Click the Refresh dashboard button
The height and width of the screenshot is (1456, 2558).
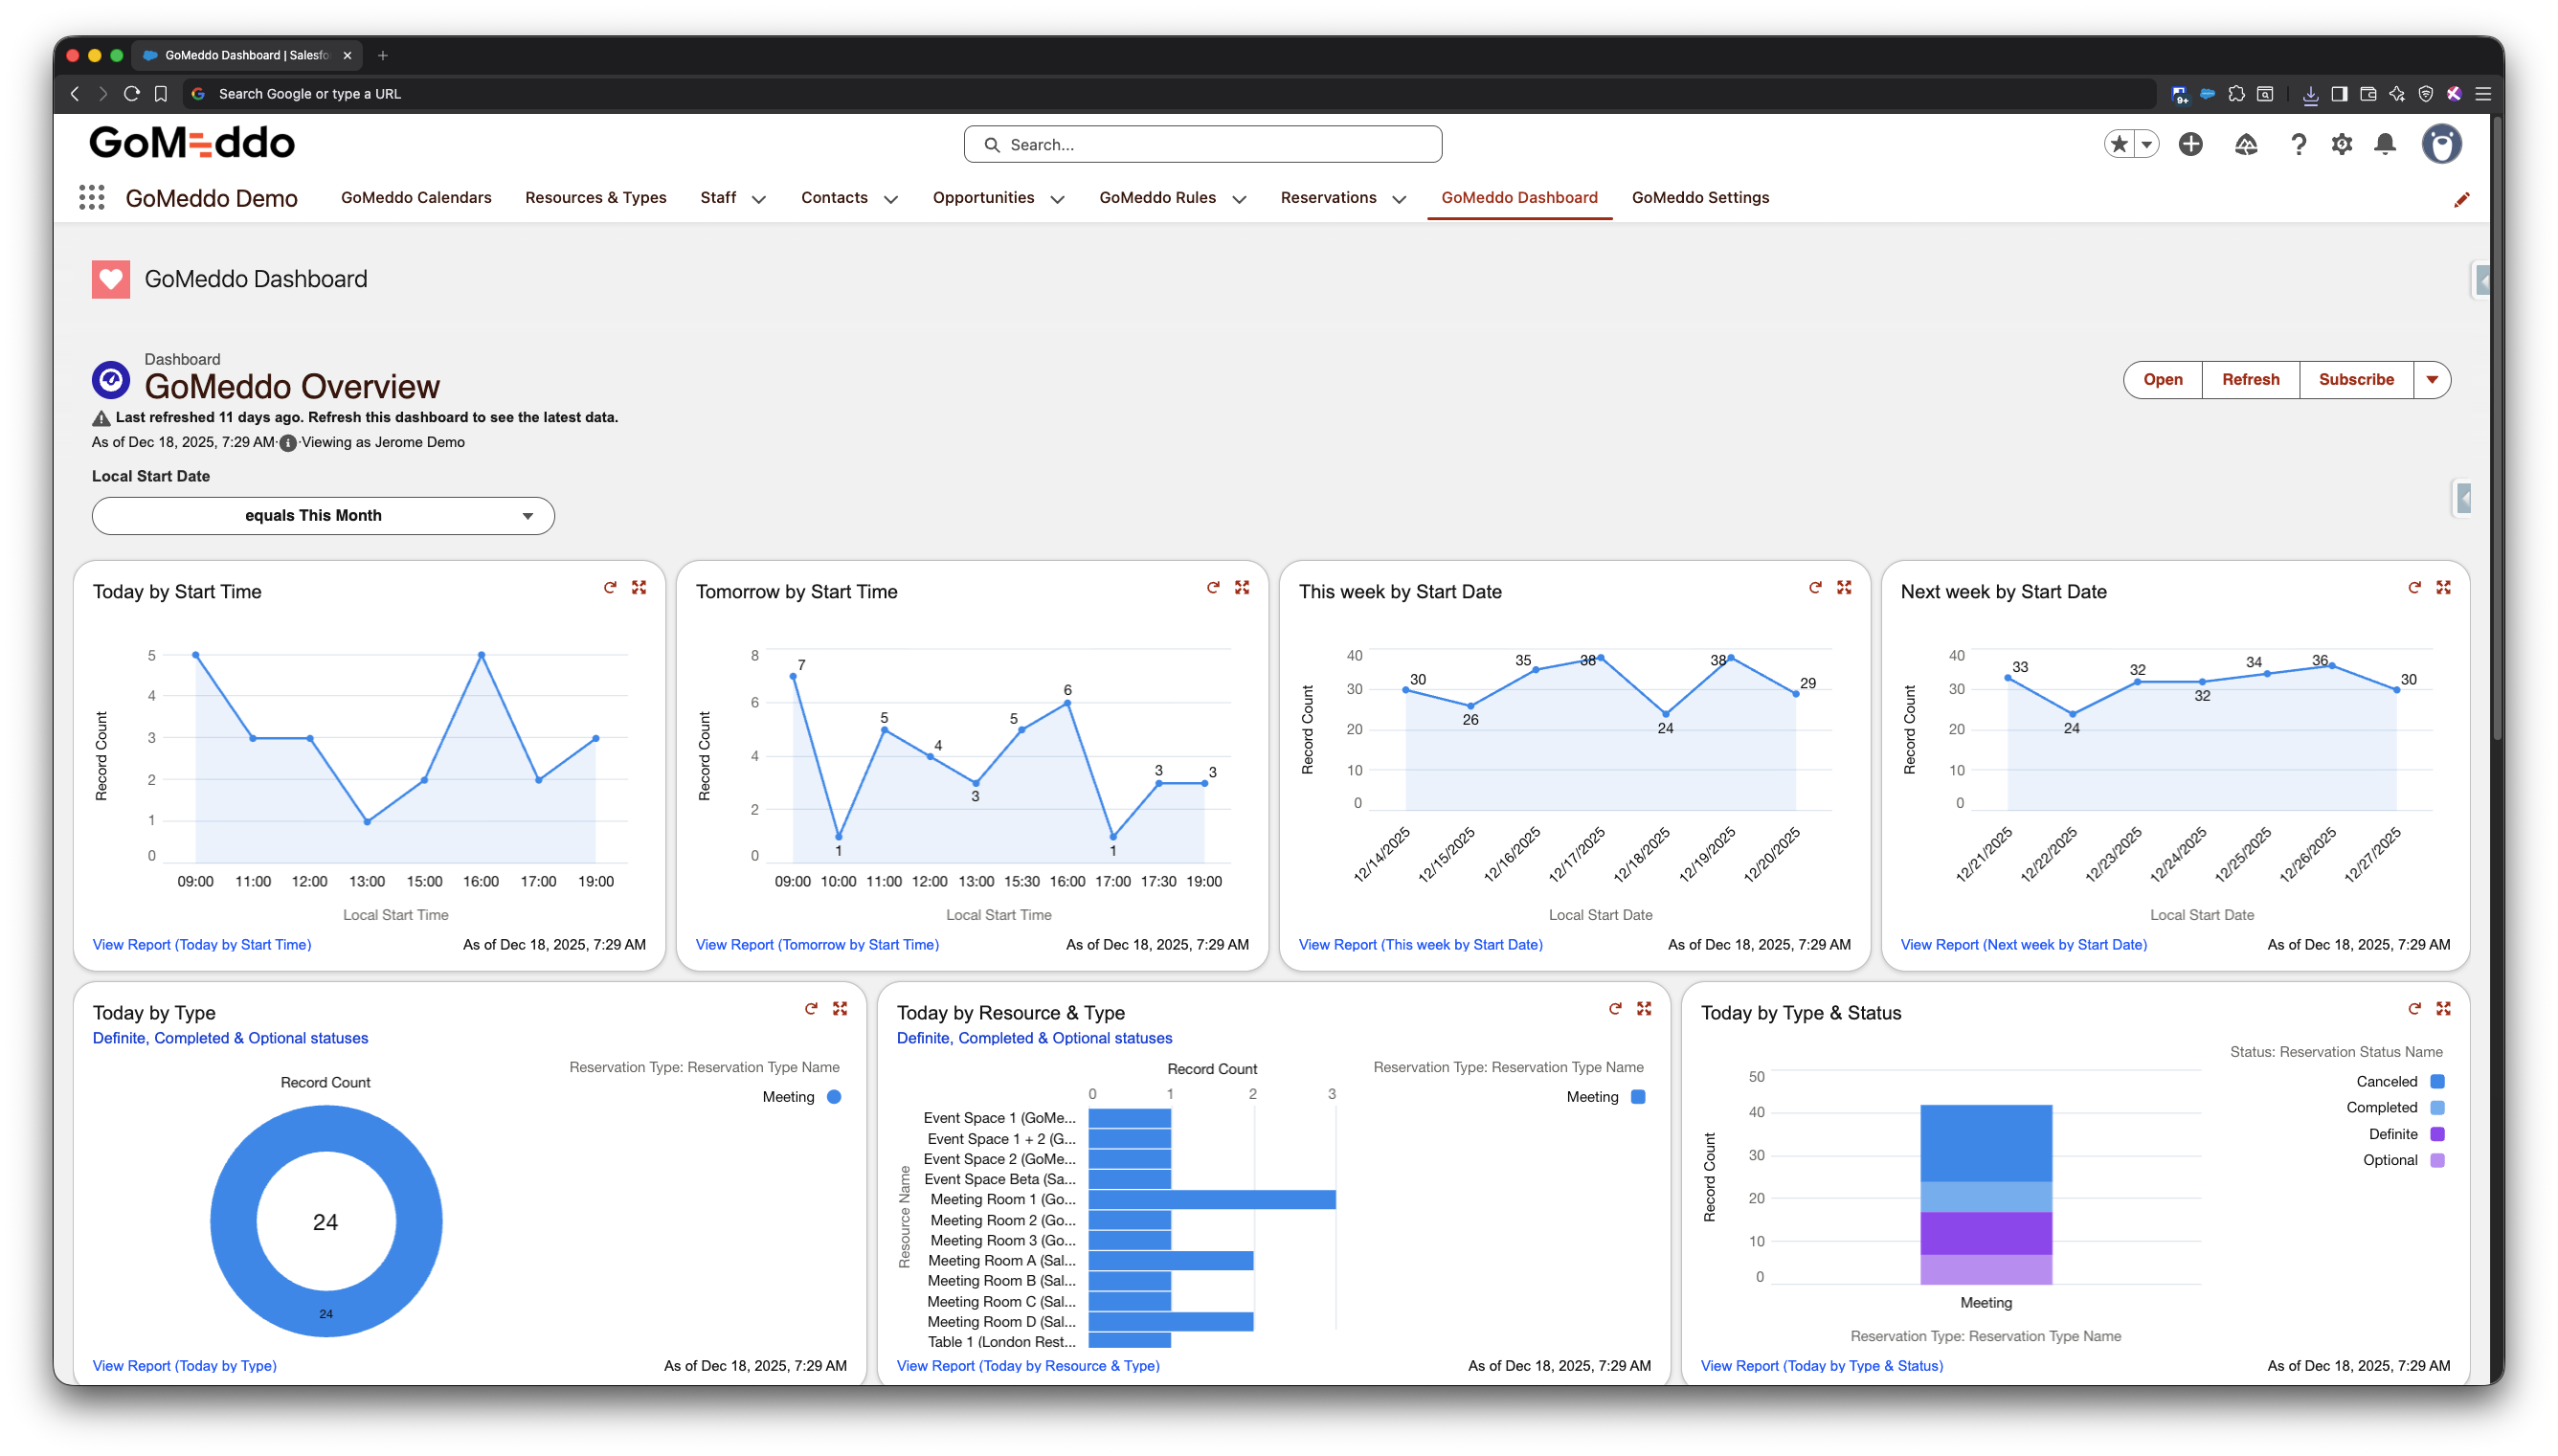pos(2249,380)
